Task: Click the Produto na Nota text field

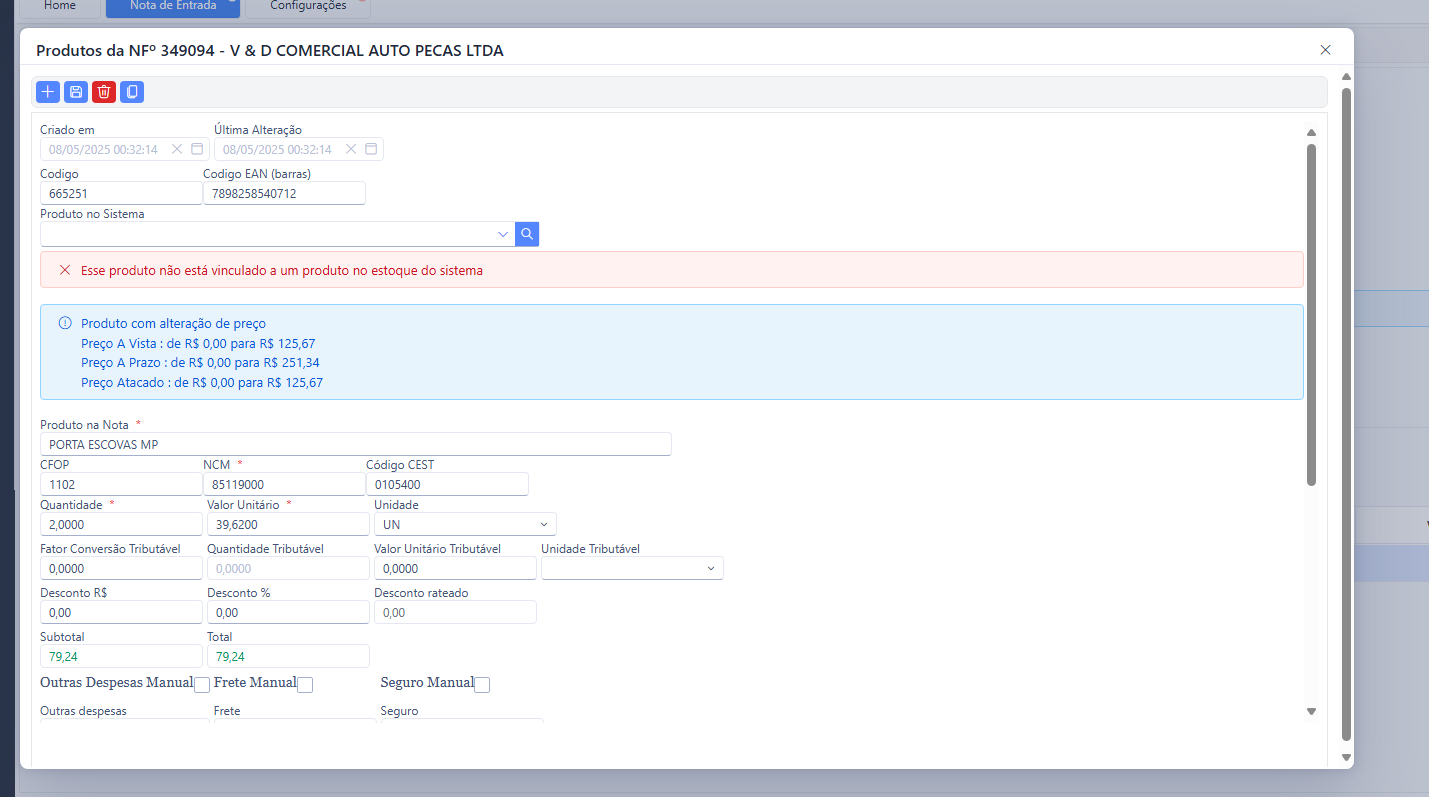Action: [x=355, y=444]
